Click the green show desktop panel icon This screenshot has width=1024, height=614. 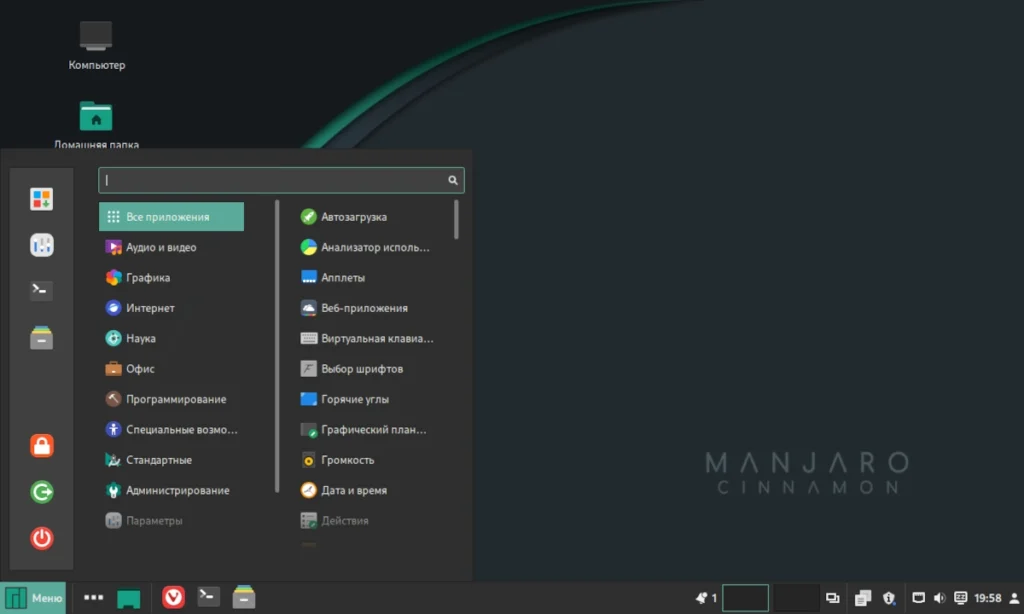coord(129,598)
